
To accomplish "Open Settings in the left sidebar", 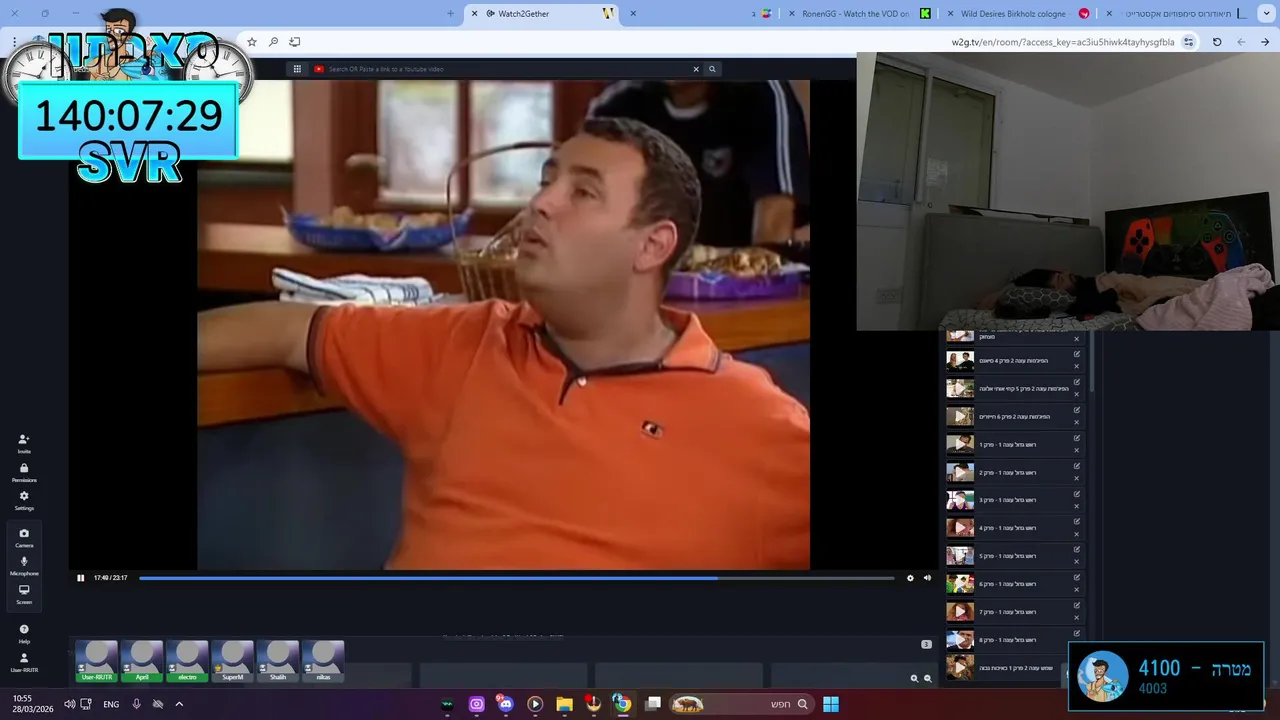I will point(24,500).
